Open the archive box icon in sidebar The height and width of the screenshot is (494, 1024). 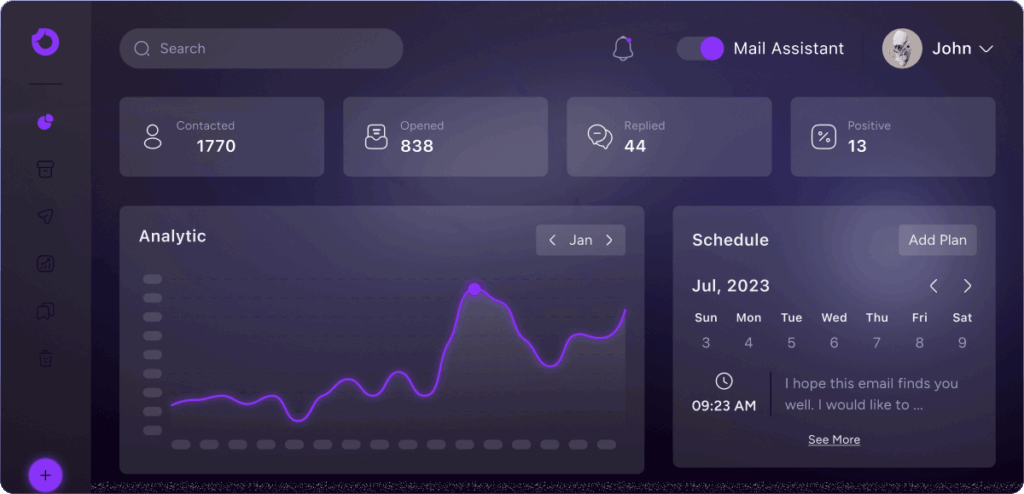pyautogui.click(x=45, y=169)
